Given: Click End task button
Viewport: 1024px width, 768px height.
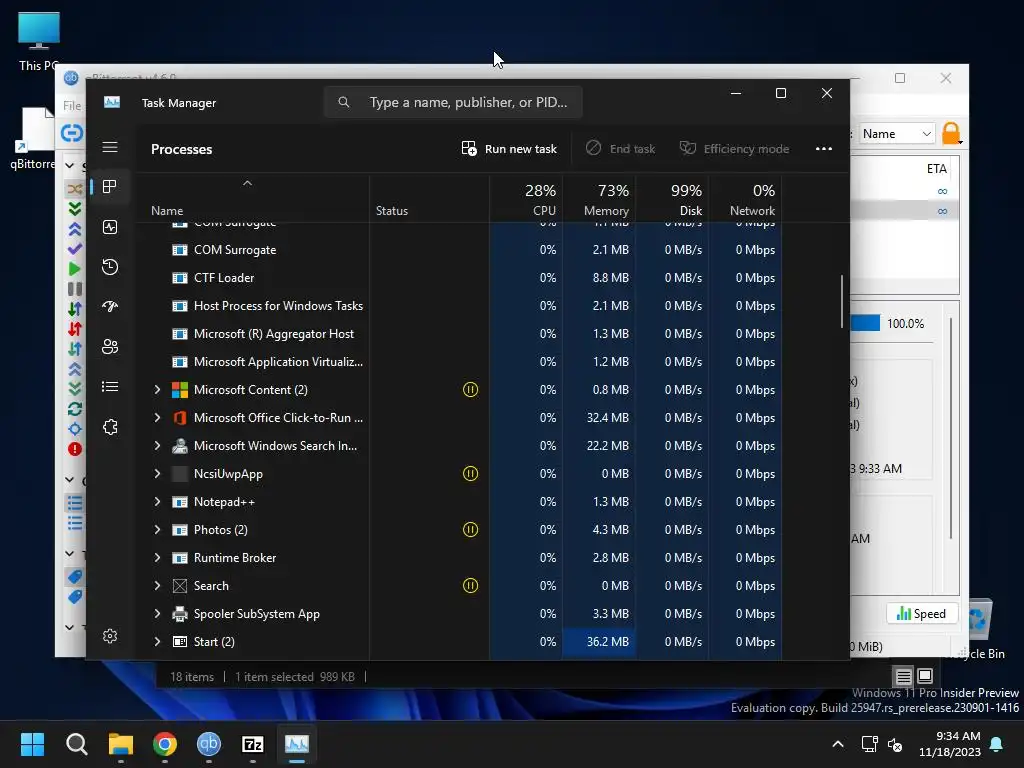Looking at the screenshot, I should [620, 149].
